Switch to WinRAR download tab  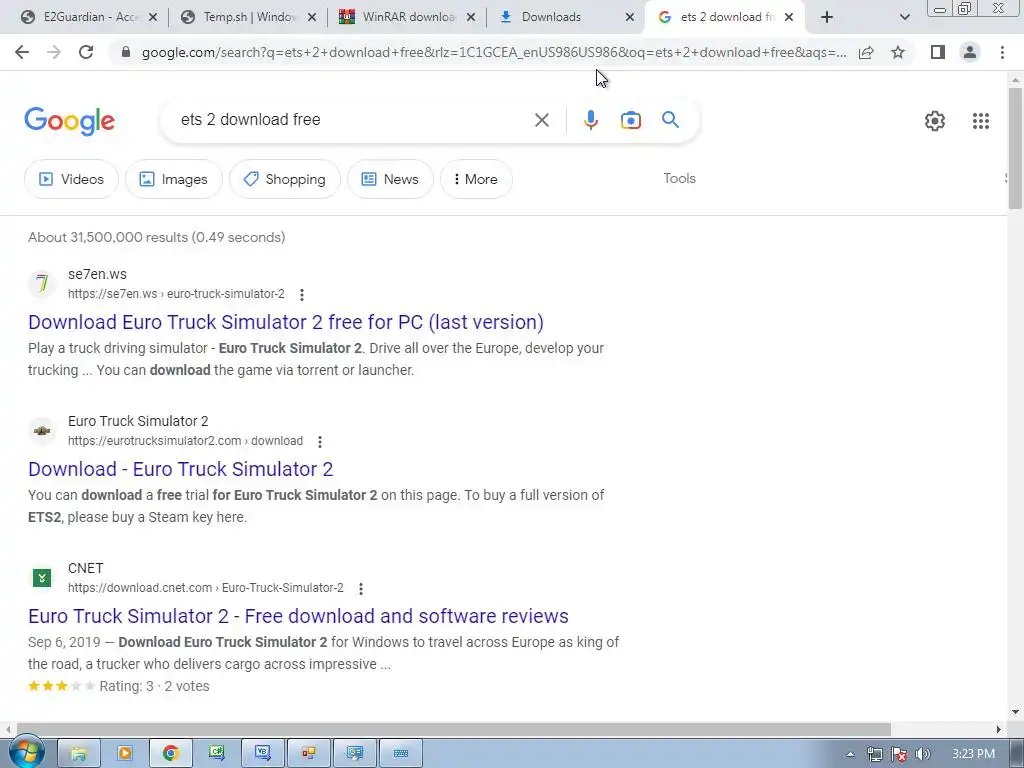405,17
